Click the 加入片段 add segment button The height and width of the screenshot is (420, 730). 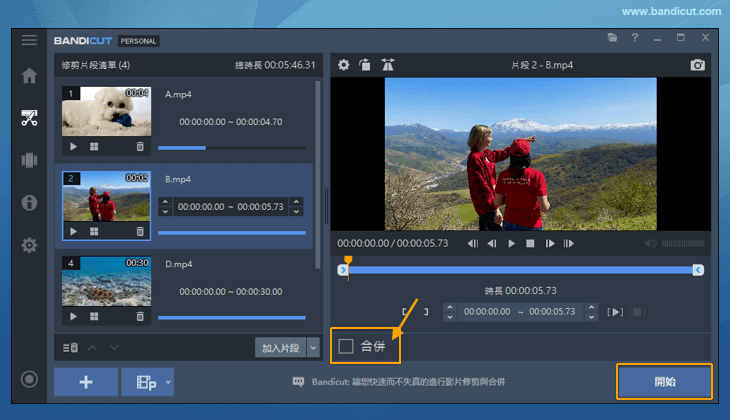coord(279,348)
